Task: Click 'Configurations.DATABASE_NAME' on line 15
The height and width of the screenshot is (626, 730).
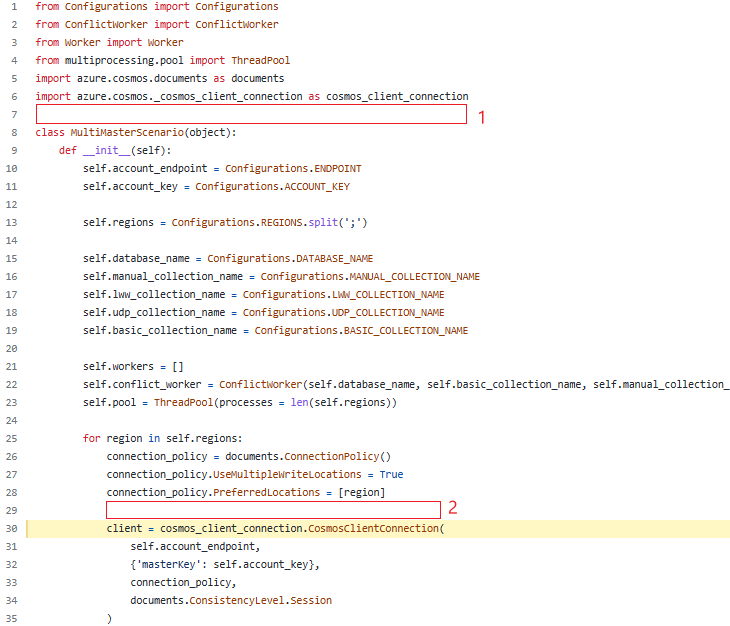Action: [x=290, y=258]
